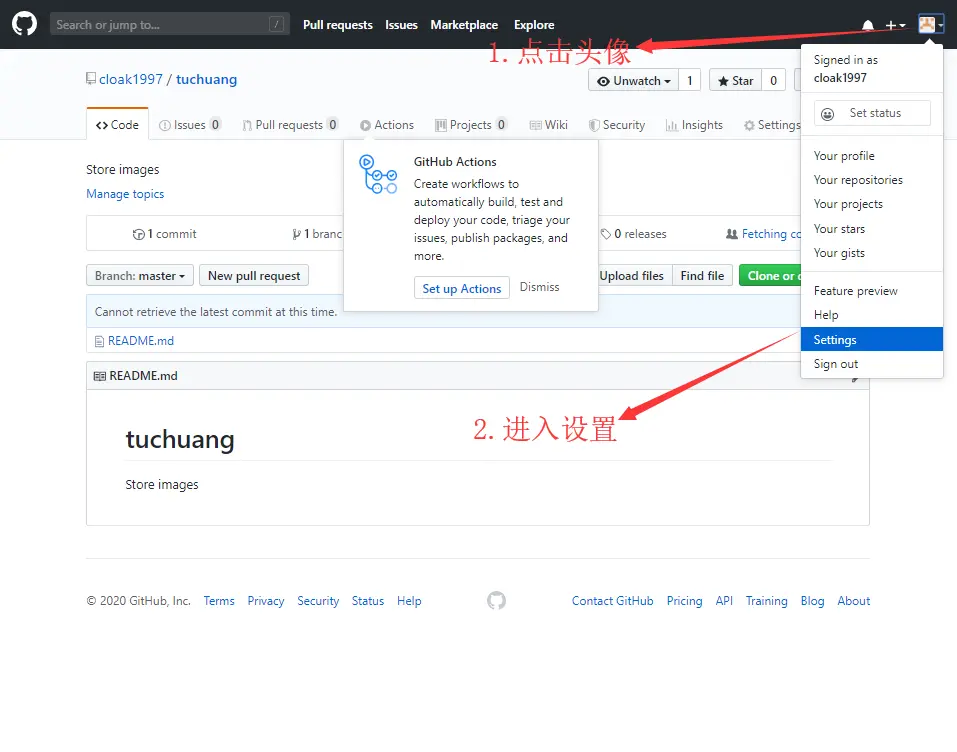Screen dimensions: 957x752
Task: Open the Branch: master dropdown
Action: [140, 275]
